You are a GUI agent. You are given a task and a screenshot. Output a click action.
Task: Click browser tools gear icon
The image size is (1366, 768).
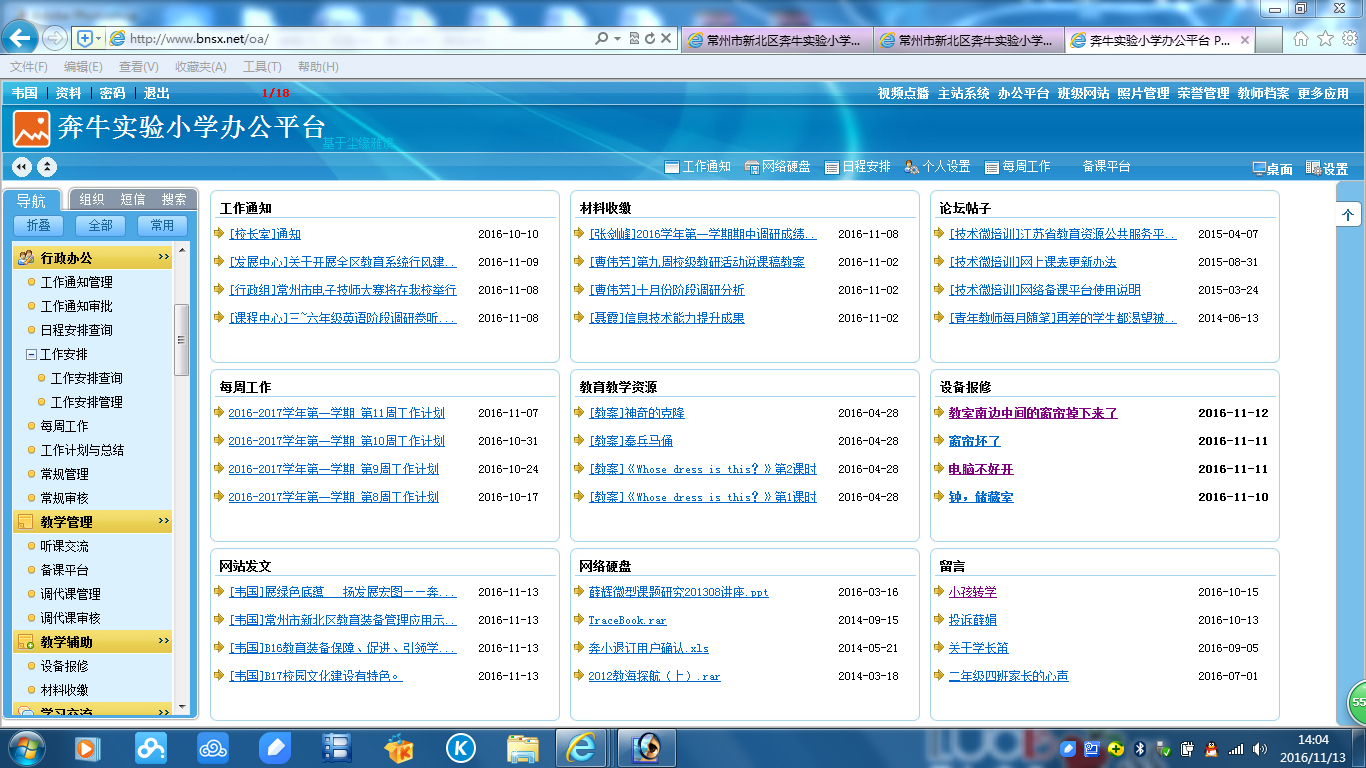click(1349, 38)
